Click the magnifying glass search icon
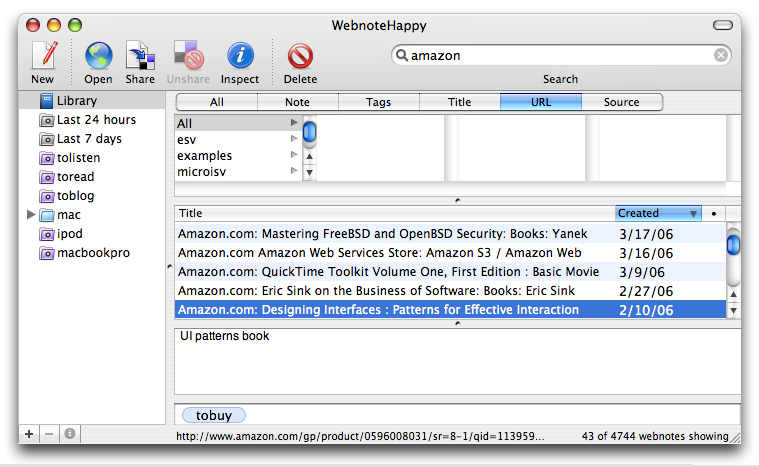Screen dimensions: 759x467 (401, 56)
